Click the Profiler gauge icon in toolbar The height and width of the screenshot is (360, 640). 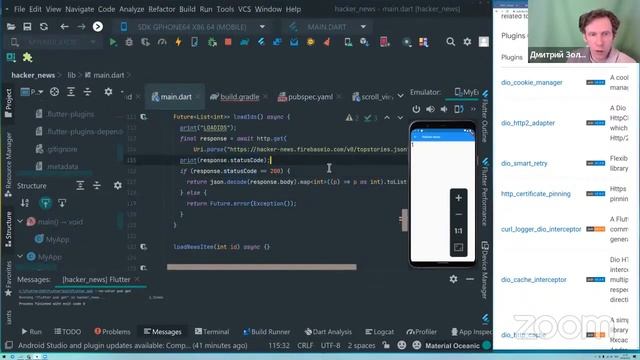tap(162, 42)
